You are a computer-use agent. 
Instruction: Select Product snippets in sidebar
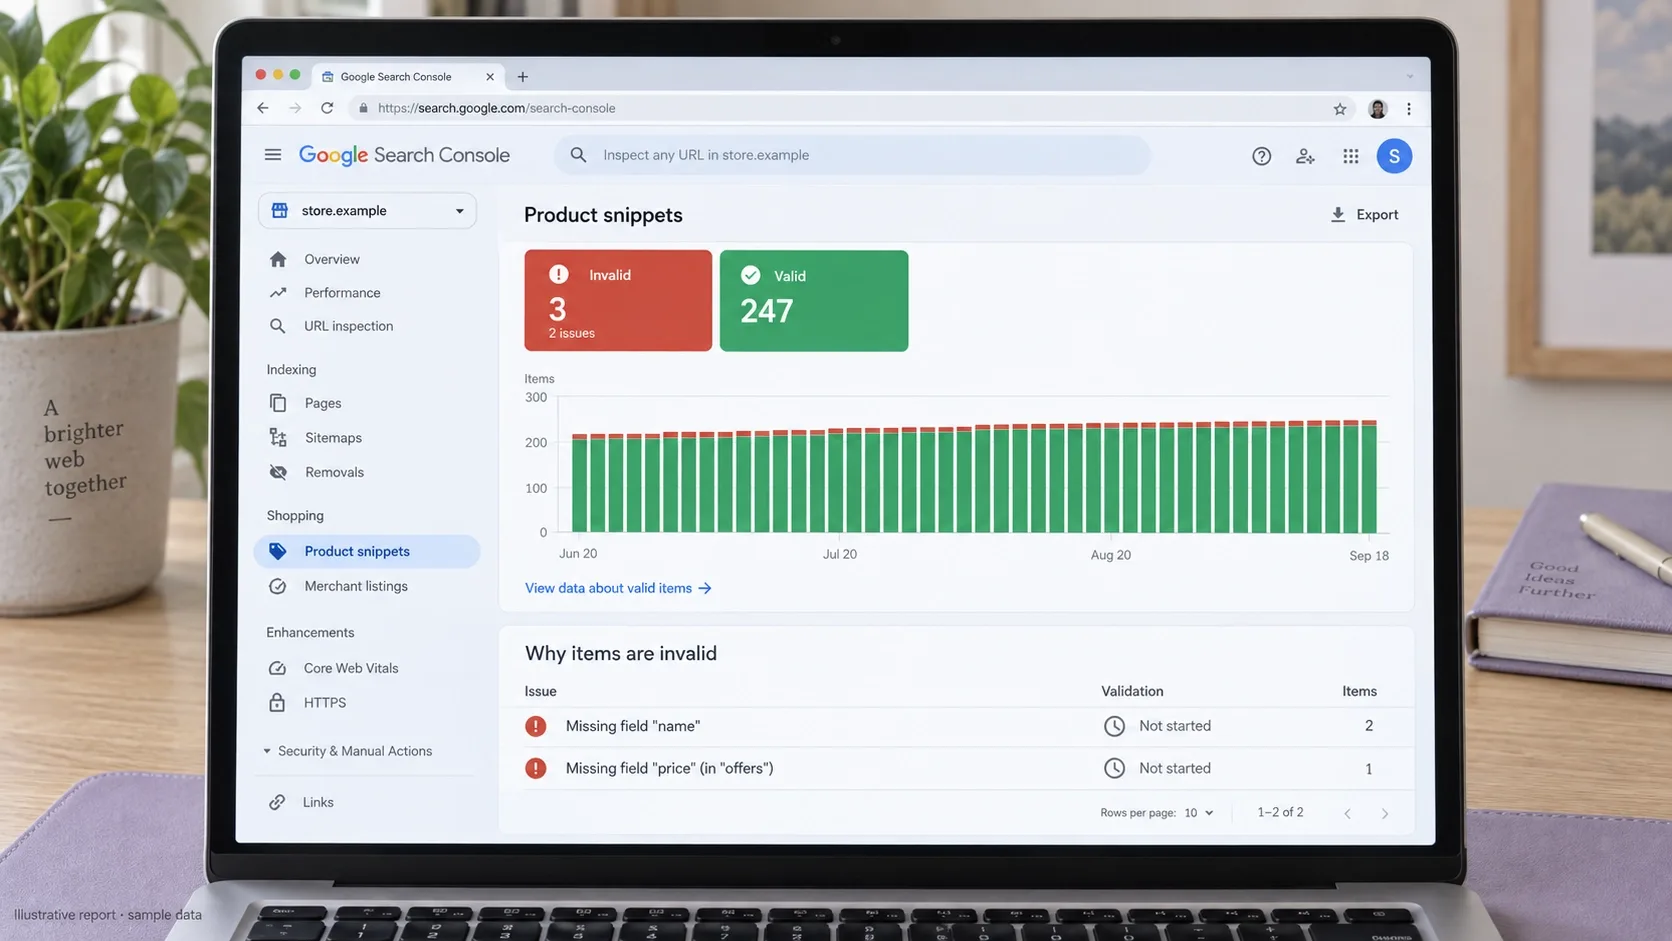coord(367,551)
